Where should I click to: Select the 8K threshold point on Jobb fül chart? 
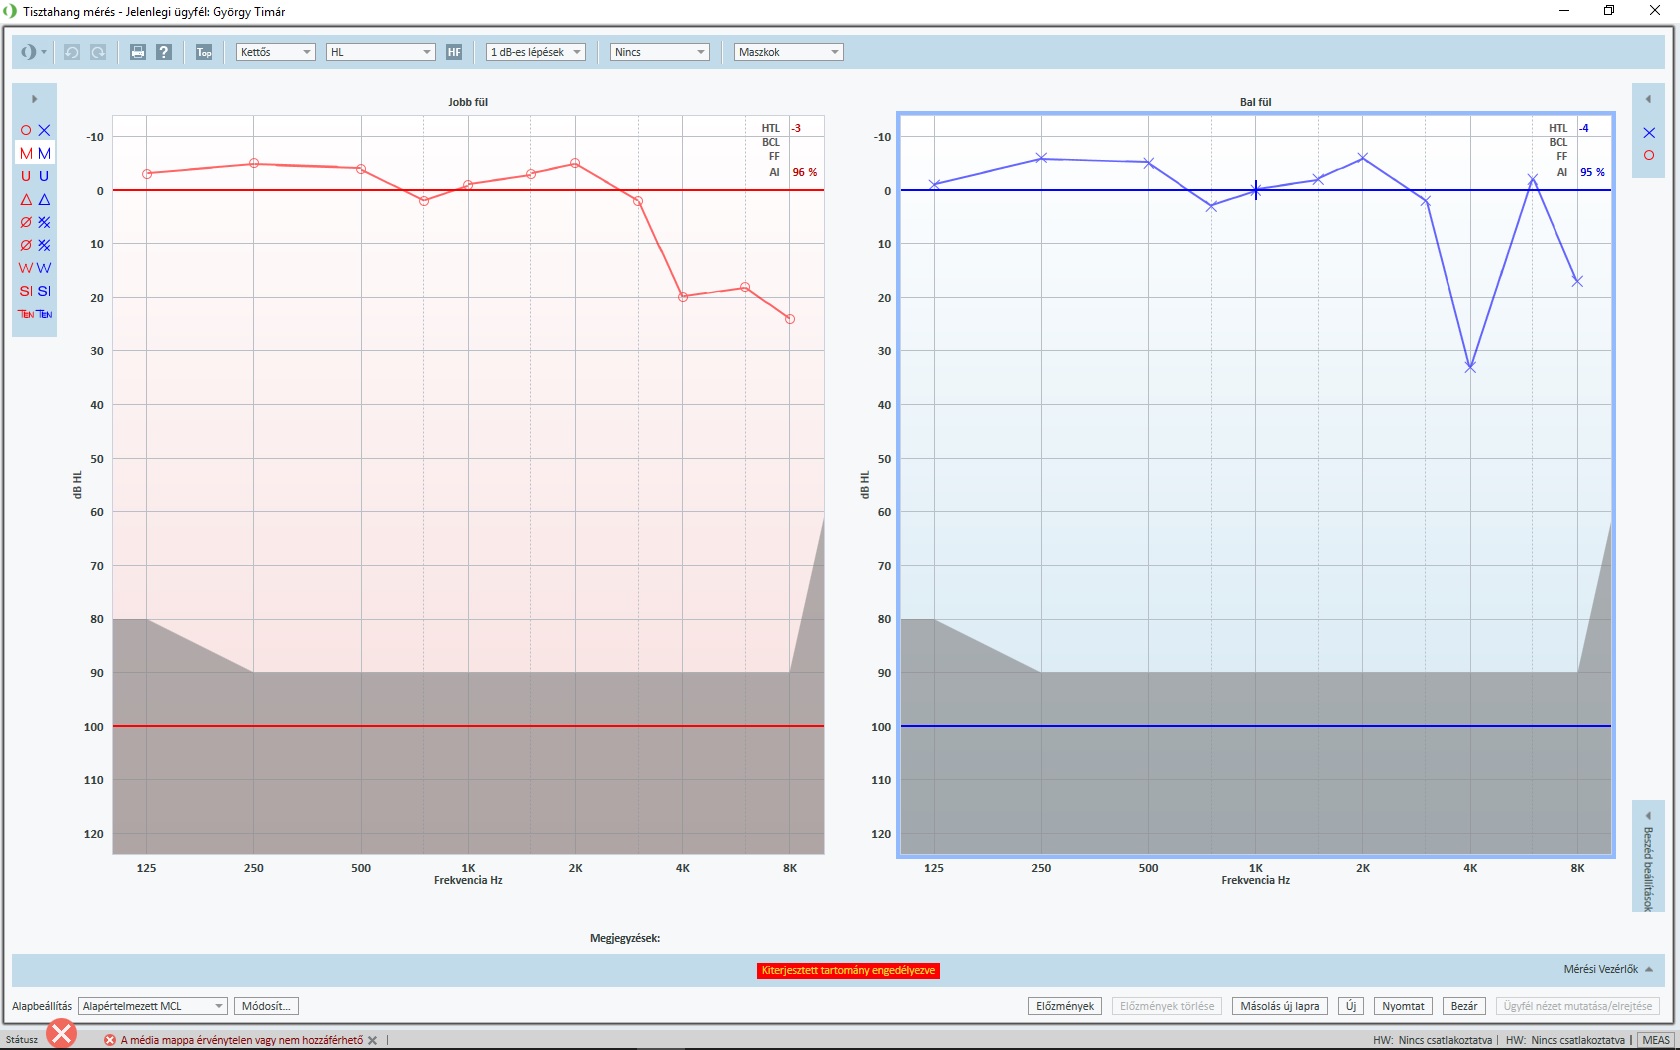(x=790, y=319)
